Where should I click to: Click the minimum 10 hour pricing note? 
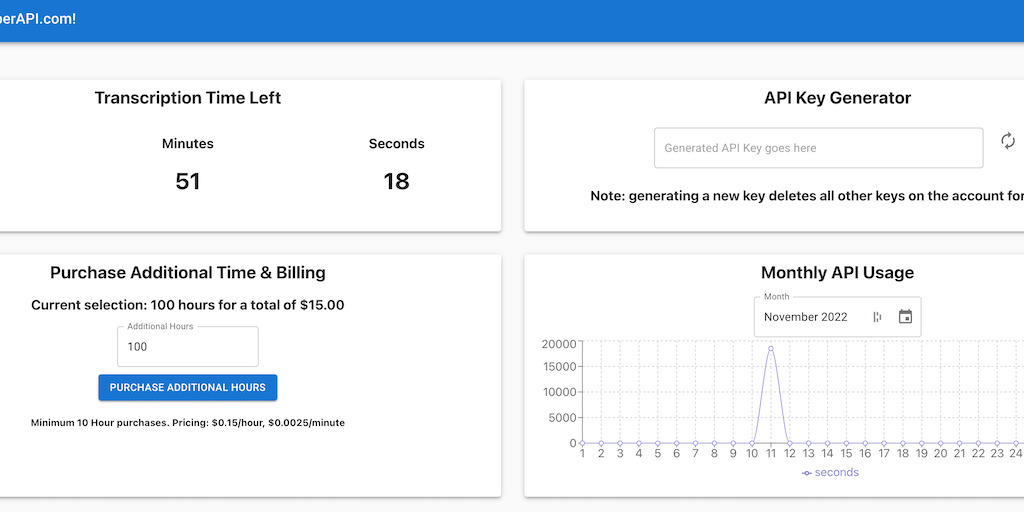point(188,423)
